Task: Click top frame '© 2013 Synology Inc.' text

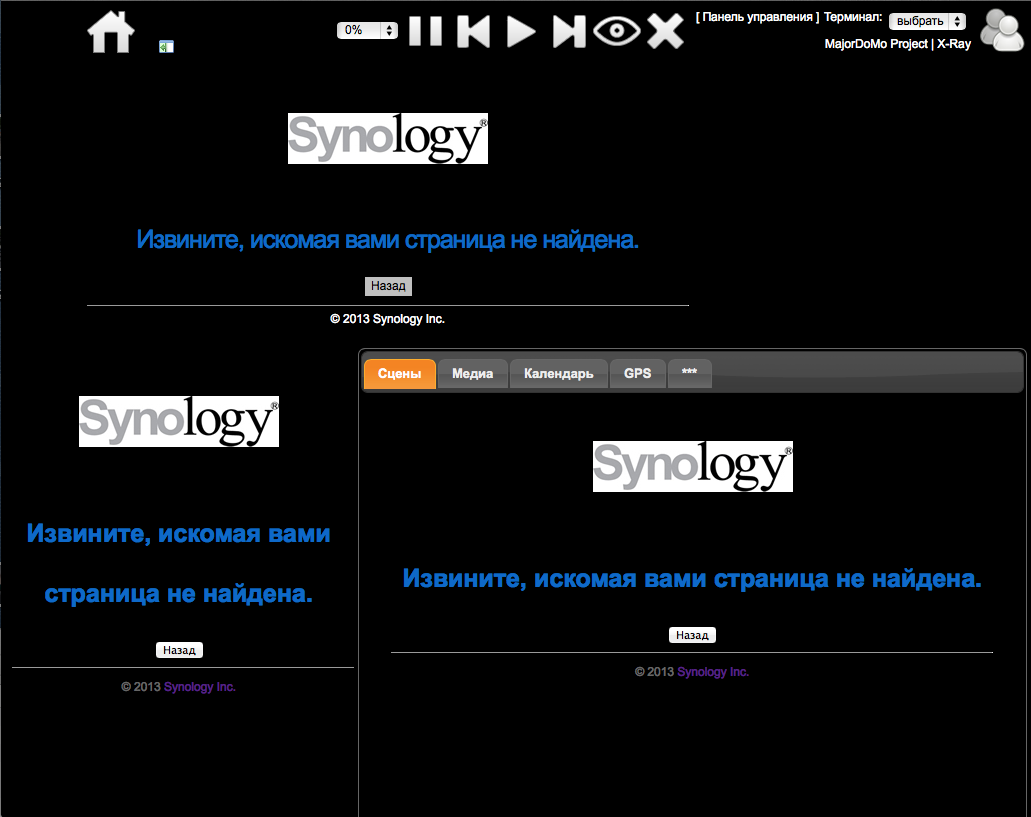Action: [387, 319]
